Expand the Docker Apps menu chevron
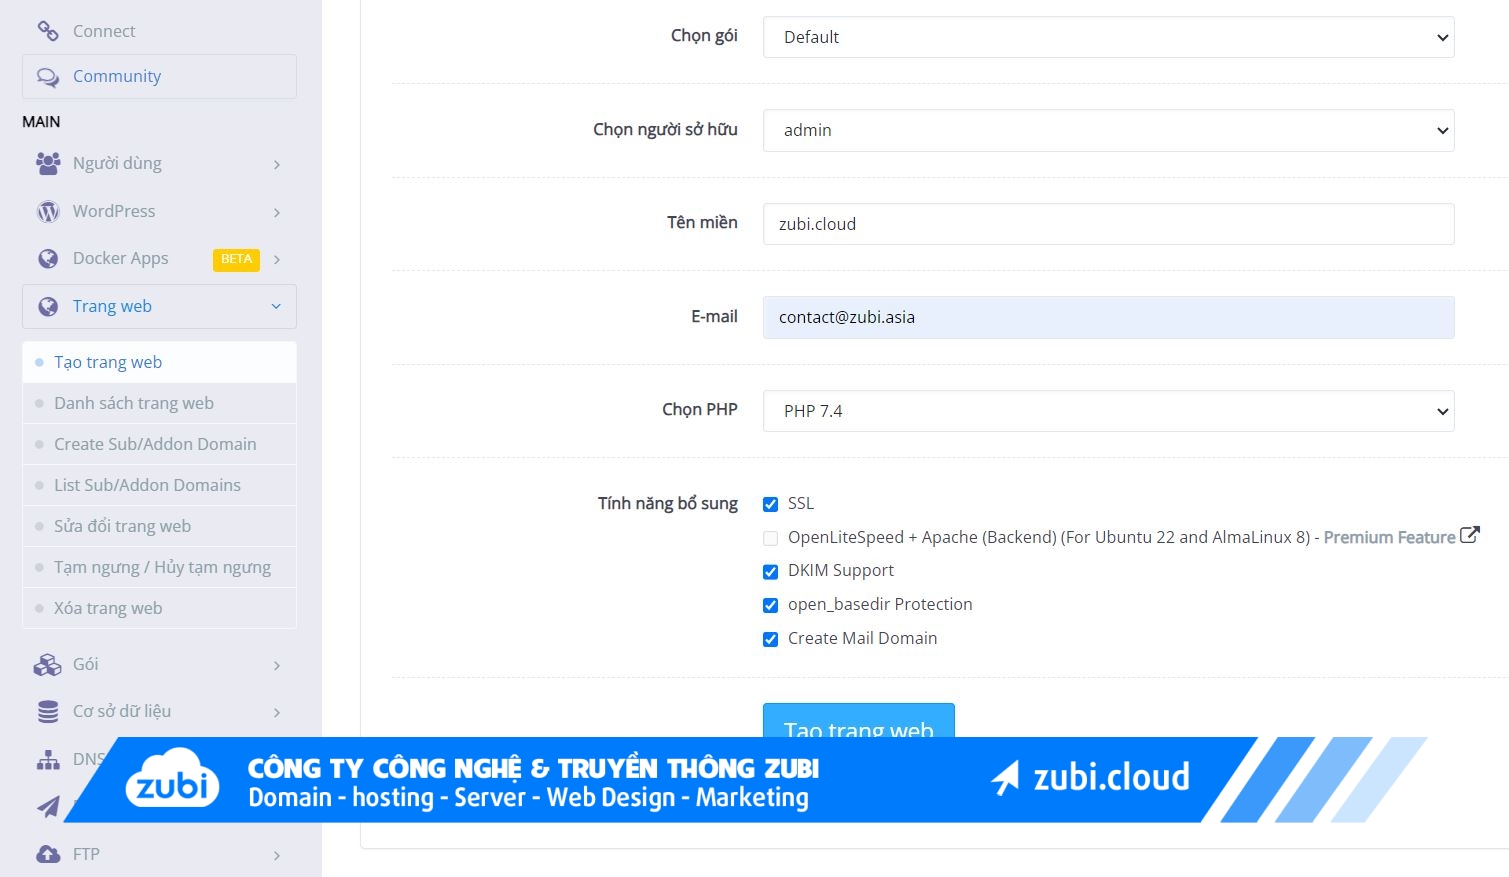Screen dimensions: 1509x877 [x=277, y=260]
